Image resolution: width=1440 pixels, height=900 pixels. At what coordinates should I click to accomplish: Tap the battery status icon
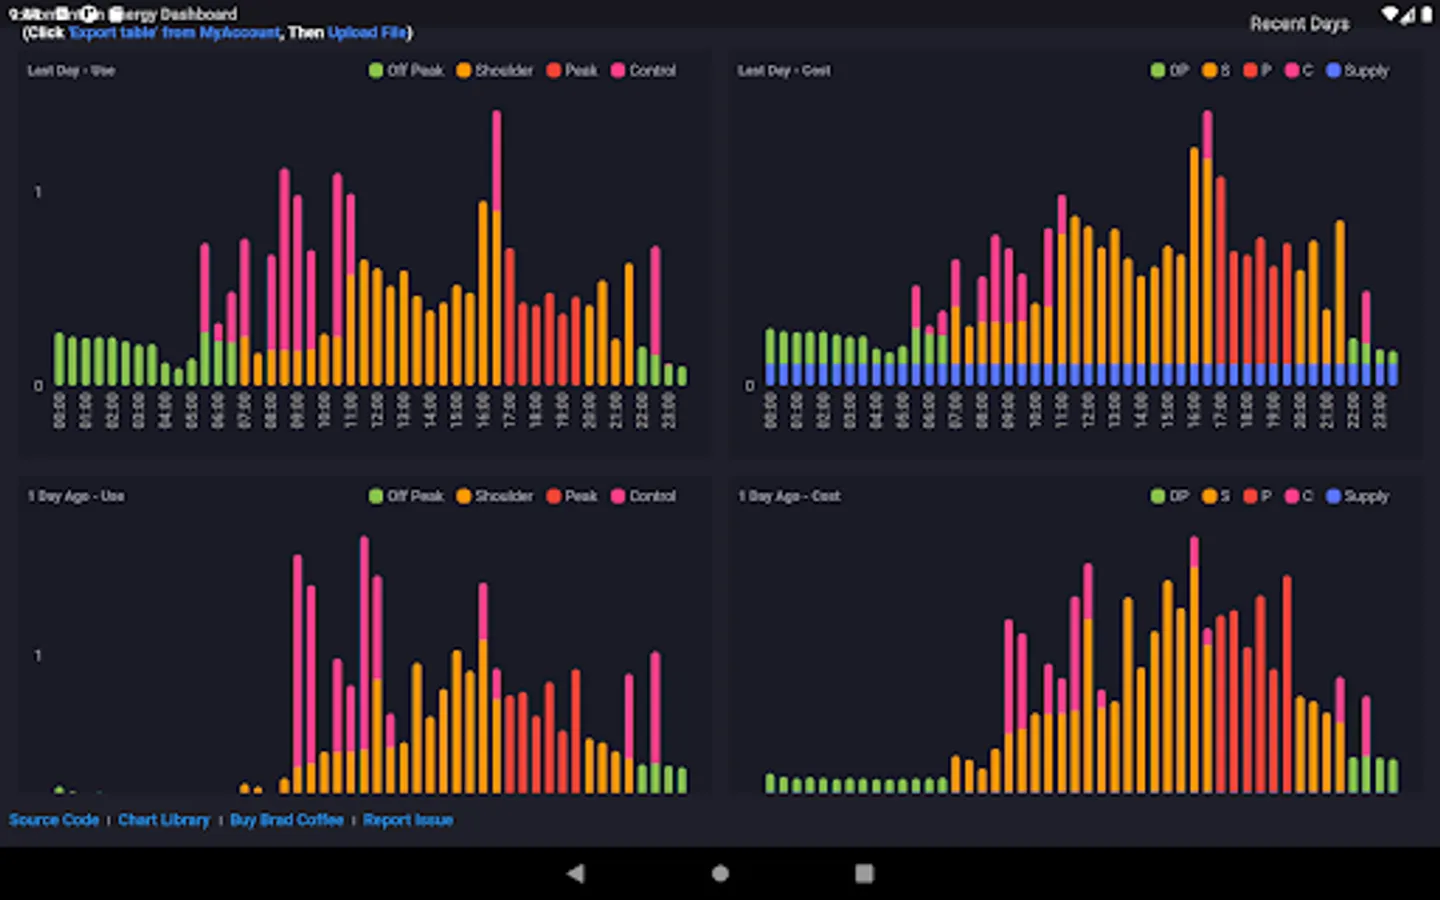tap(1426, 14)
